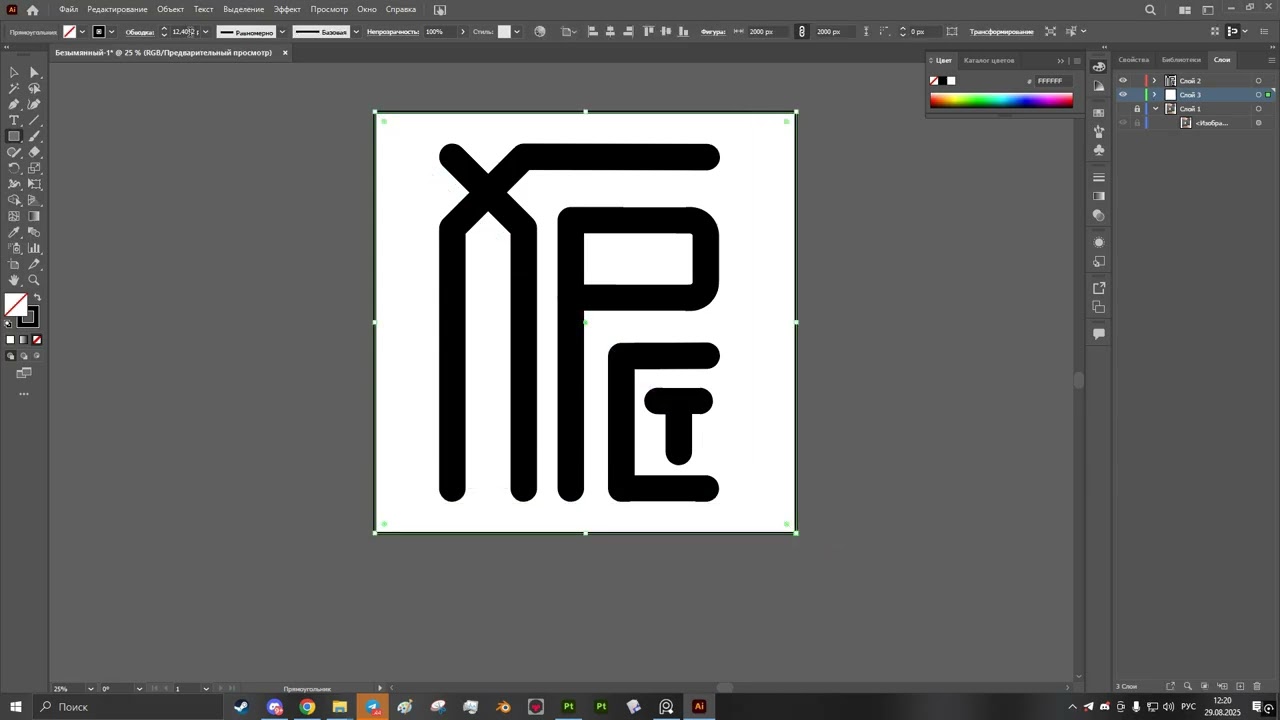Select the Warp/Width tool
Viewport: 1280px width, 720px height.
pos(14,184)
